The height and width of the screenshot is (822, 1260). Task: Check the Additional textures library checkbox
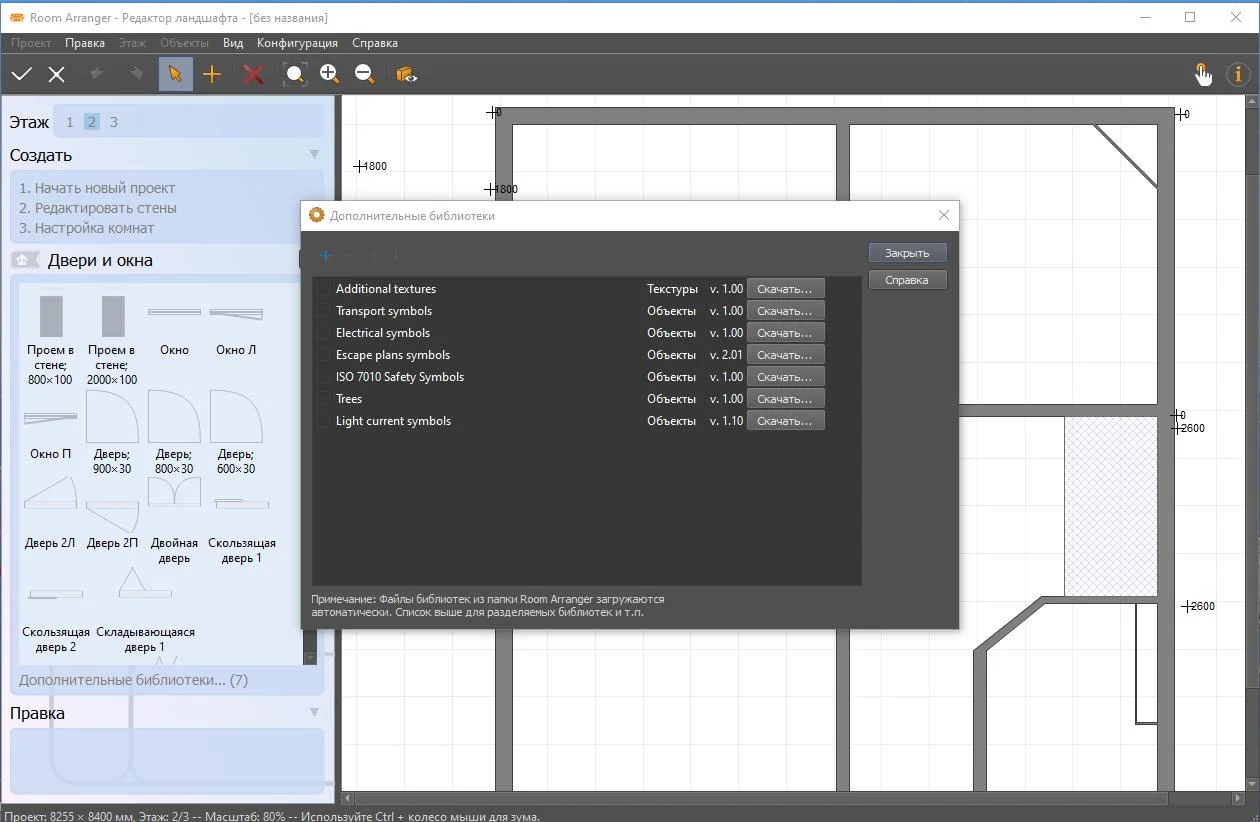324,289
